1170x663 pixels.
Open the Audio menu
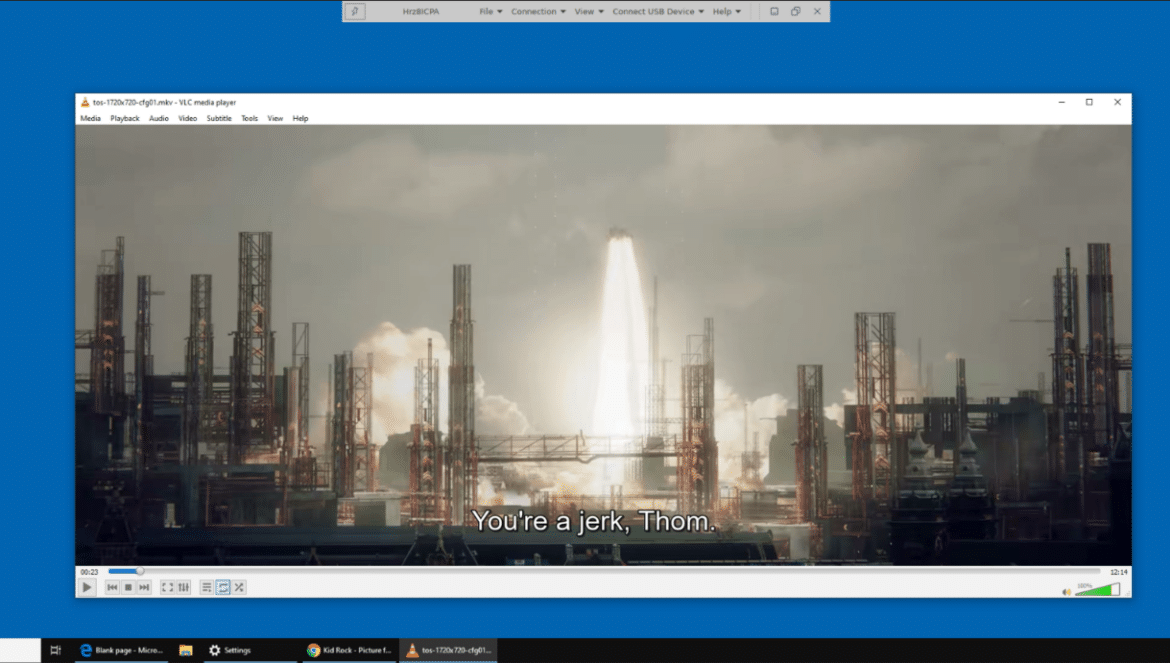[x=158, y=119]
